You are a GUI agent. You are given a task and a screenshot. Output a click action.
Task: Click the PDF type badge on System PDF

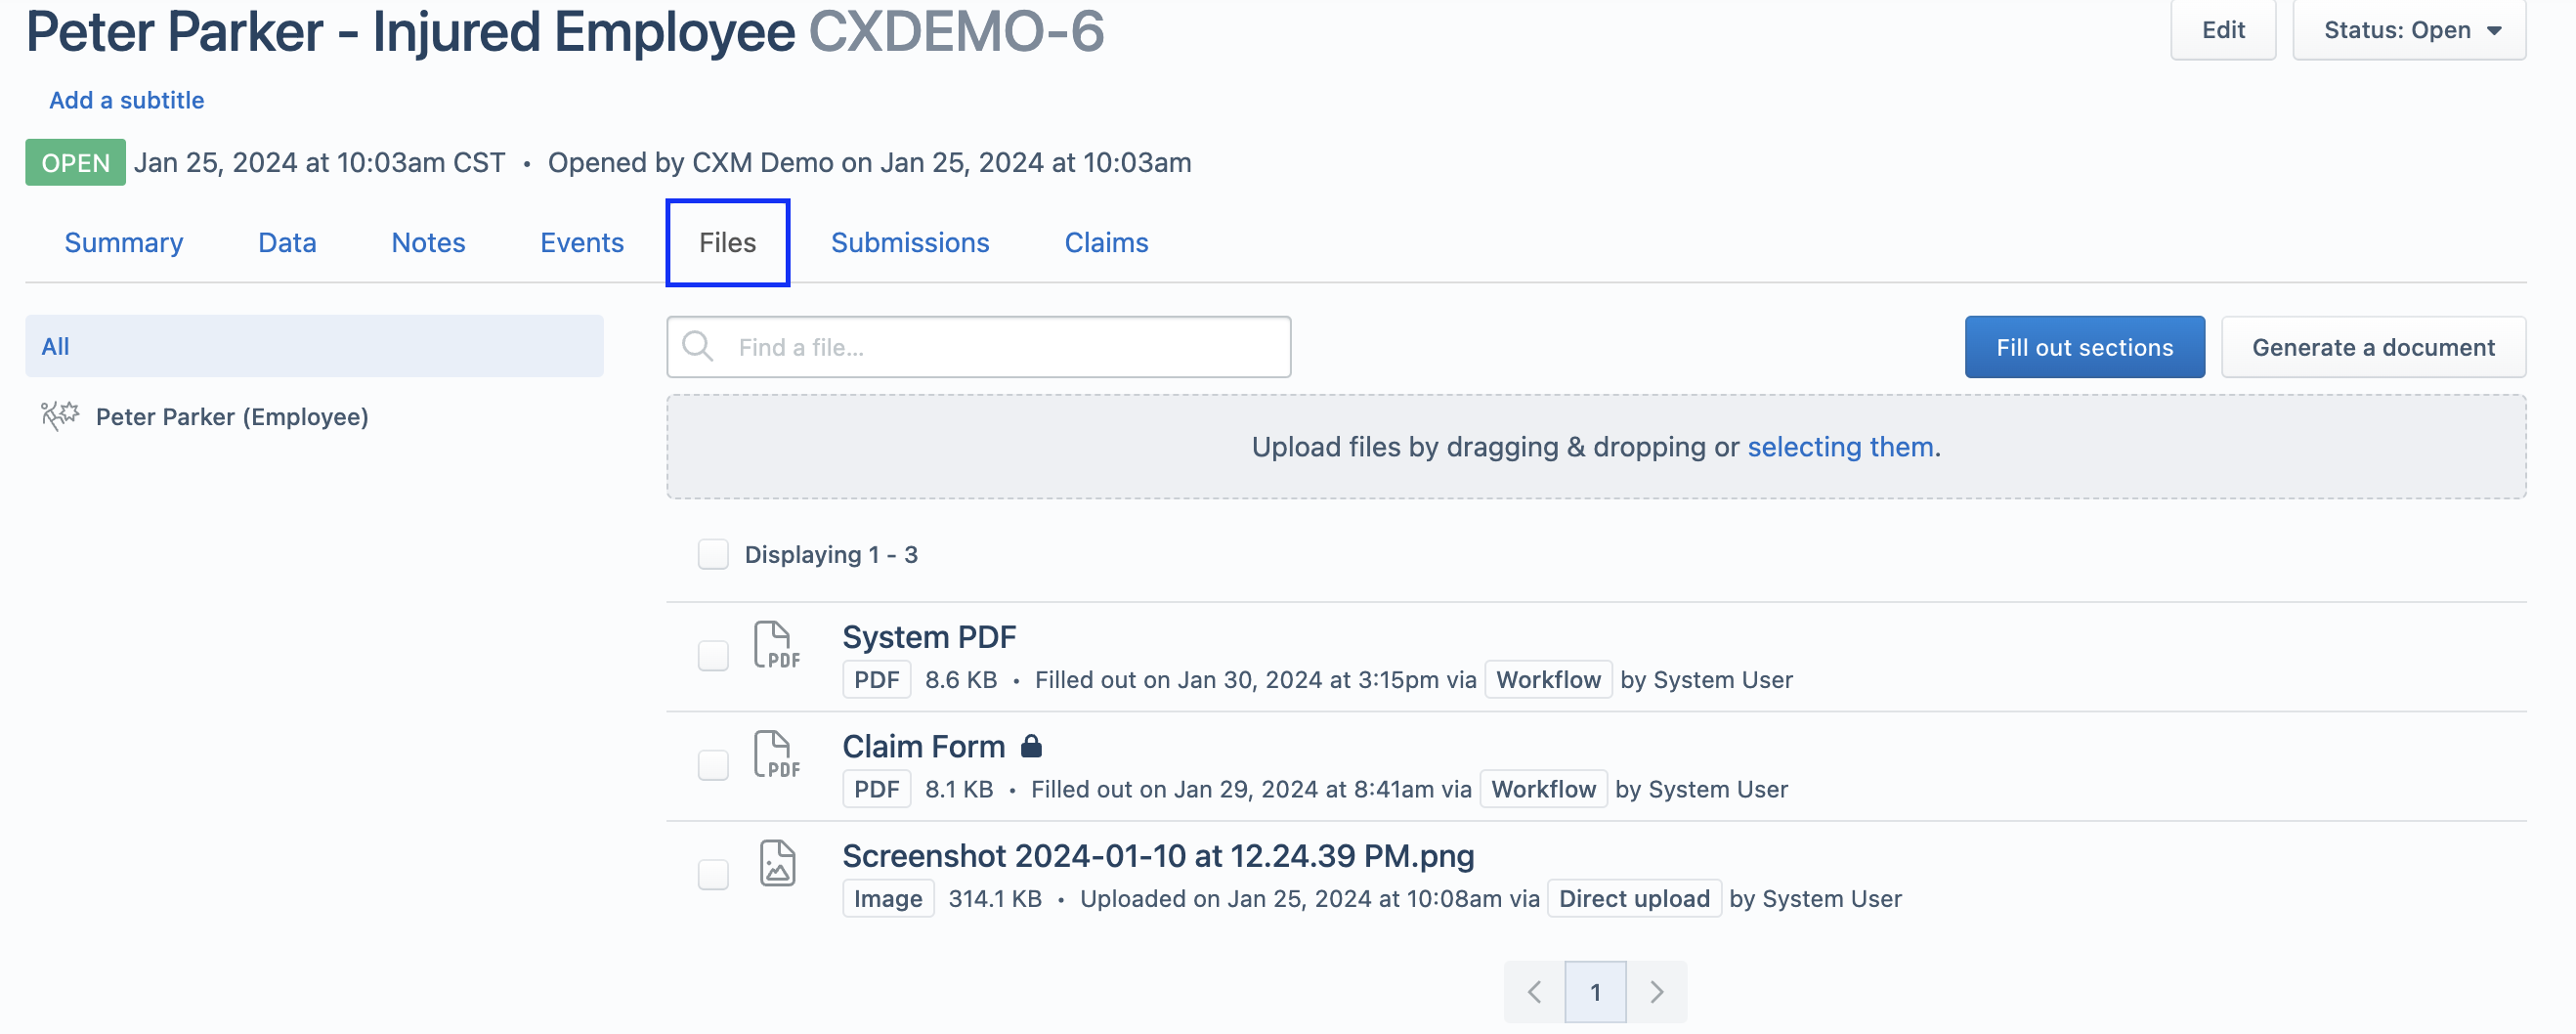click(876, 680)
